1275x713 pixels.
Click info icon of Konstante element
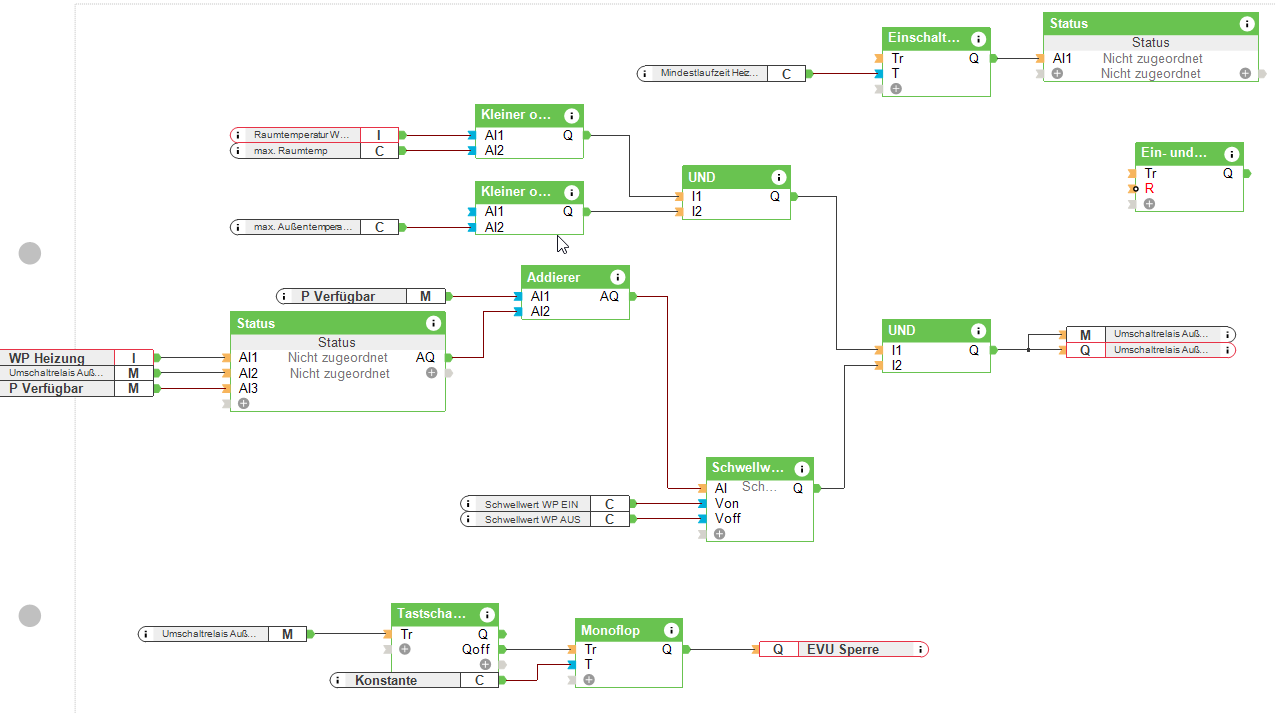coord(340,680)
